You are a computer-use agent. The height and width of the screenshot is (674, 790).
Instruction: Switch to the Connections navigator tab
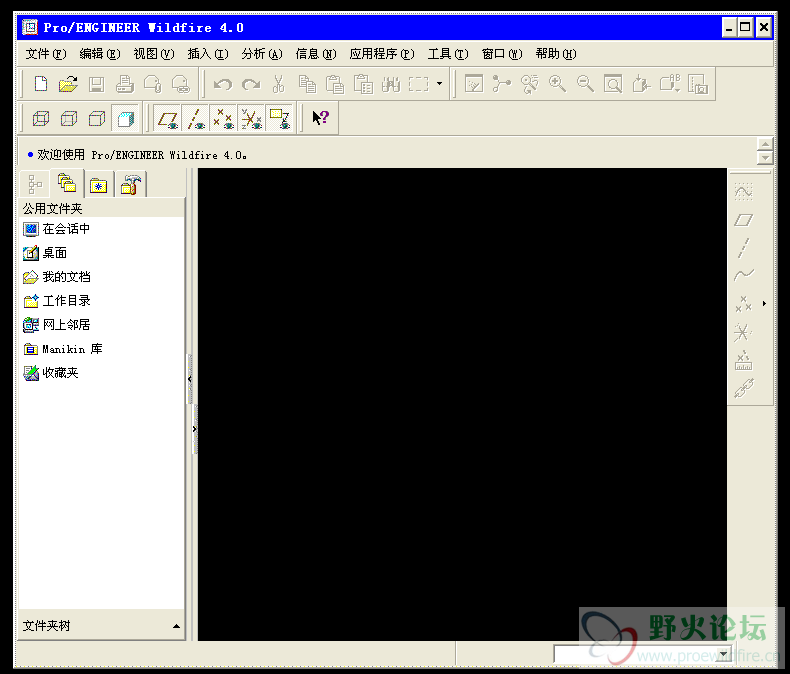131,184
